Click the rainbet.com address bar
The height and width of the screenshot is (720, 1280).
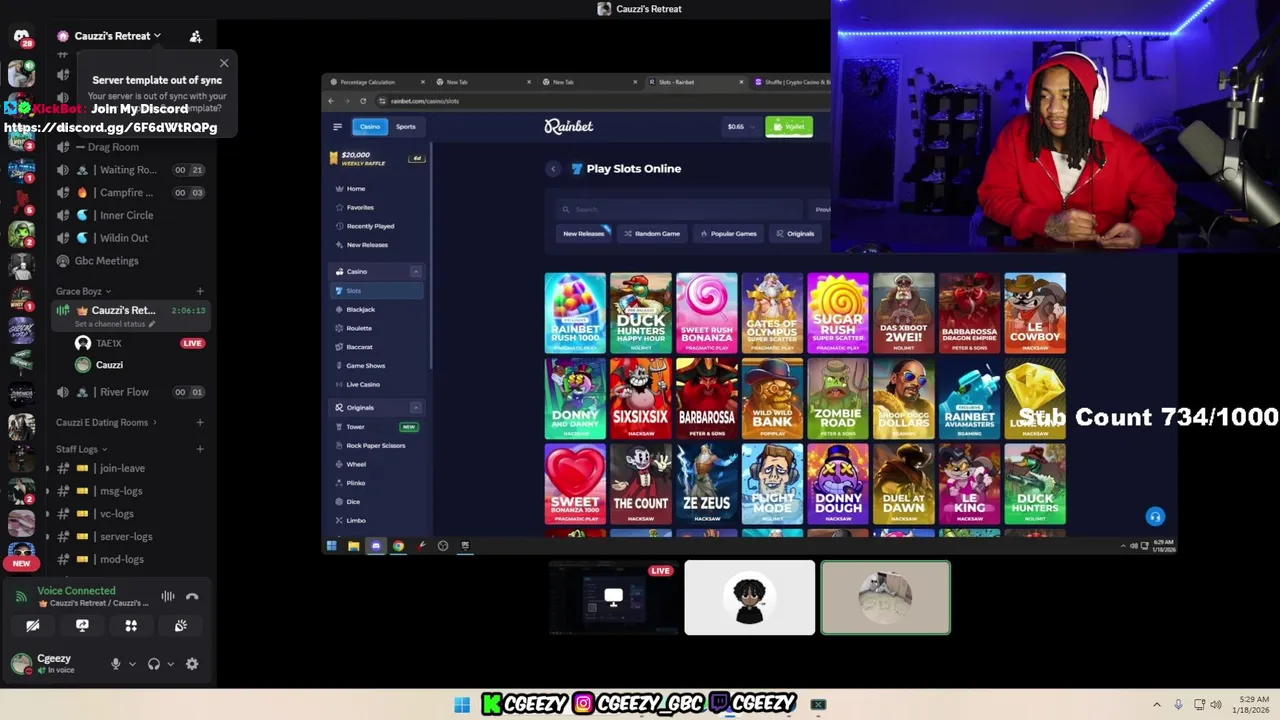click(x=600, y=101)
